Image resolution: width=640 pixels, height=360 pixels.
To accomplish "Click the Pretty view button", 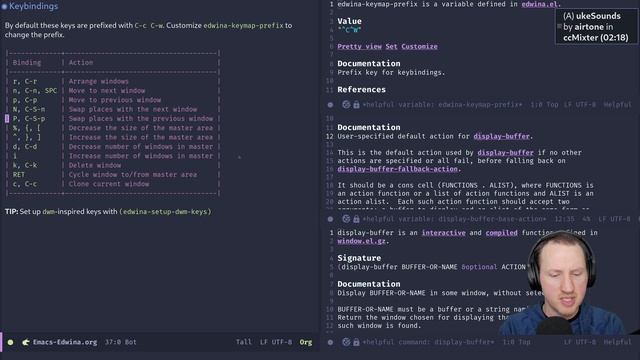I will pyautogui.click(x=359, y=47).
